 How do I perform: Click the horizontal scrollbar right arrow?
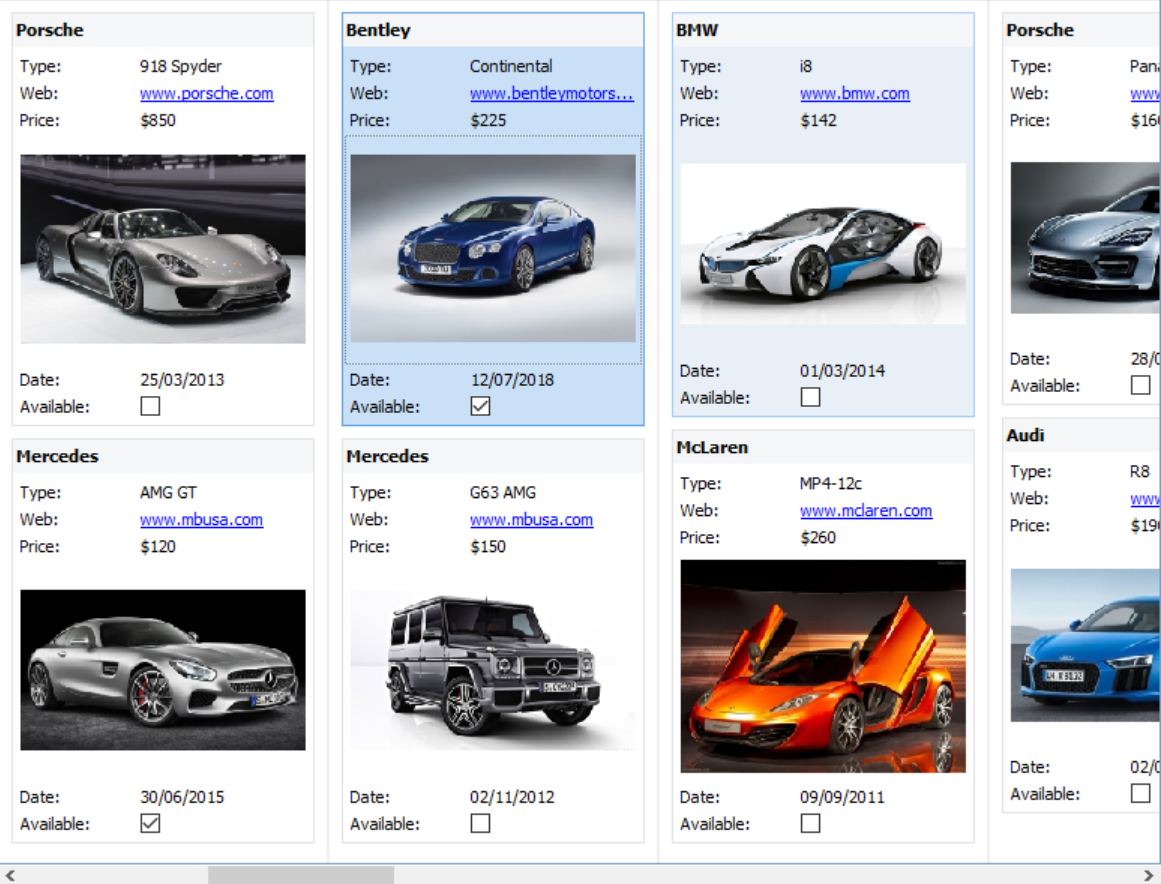click(1148, 875)
